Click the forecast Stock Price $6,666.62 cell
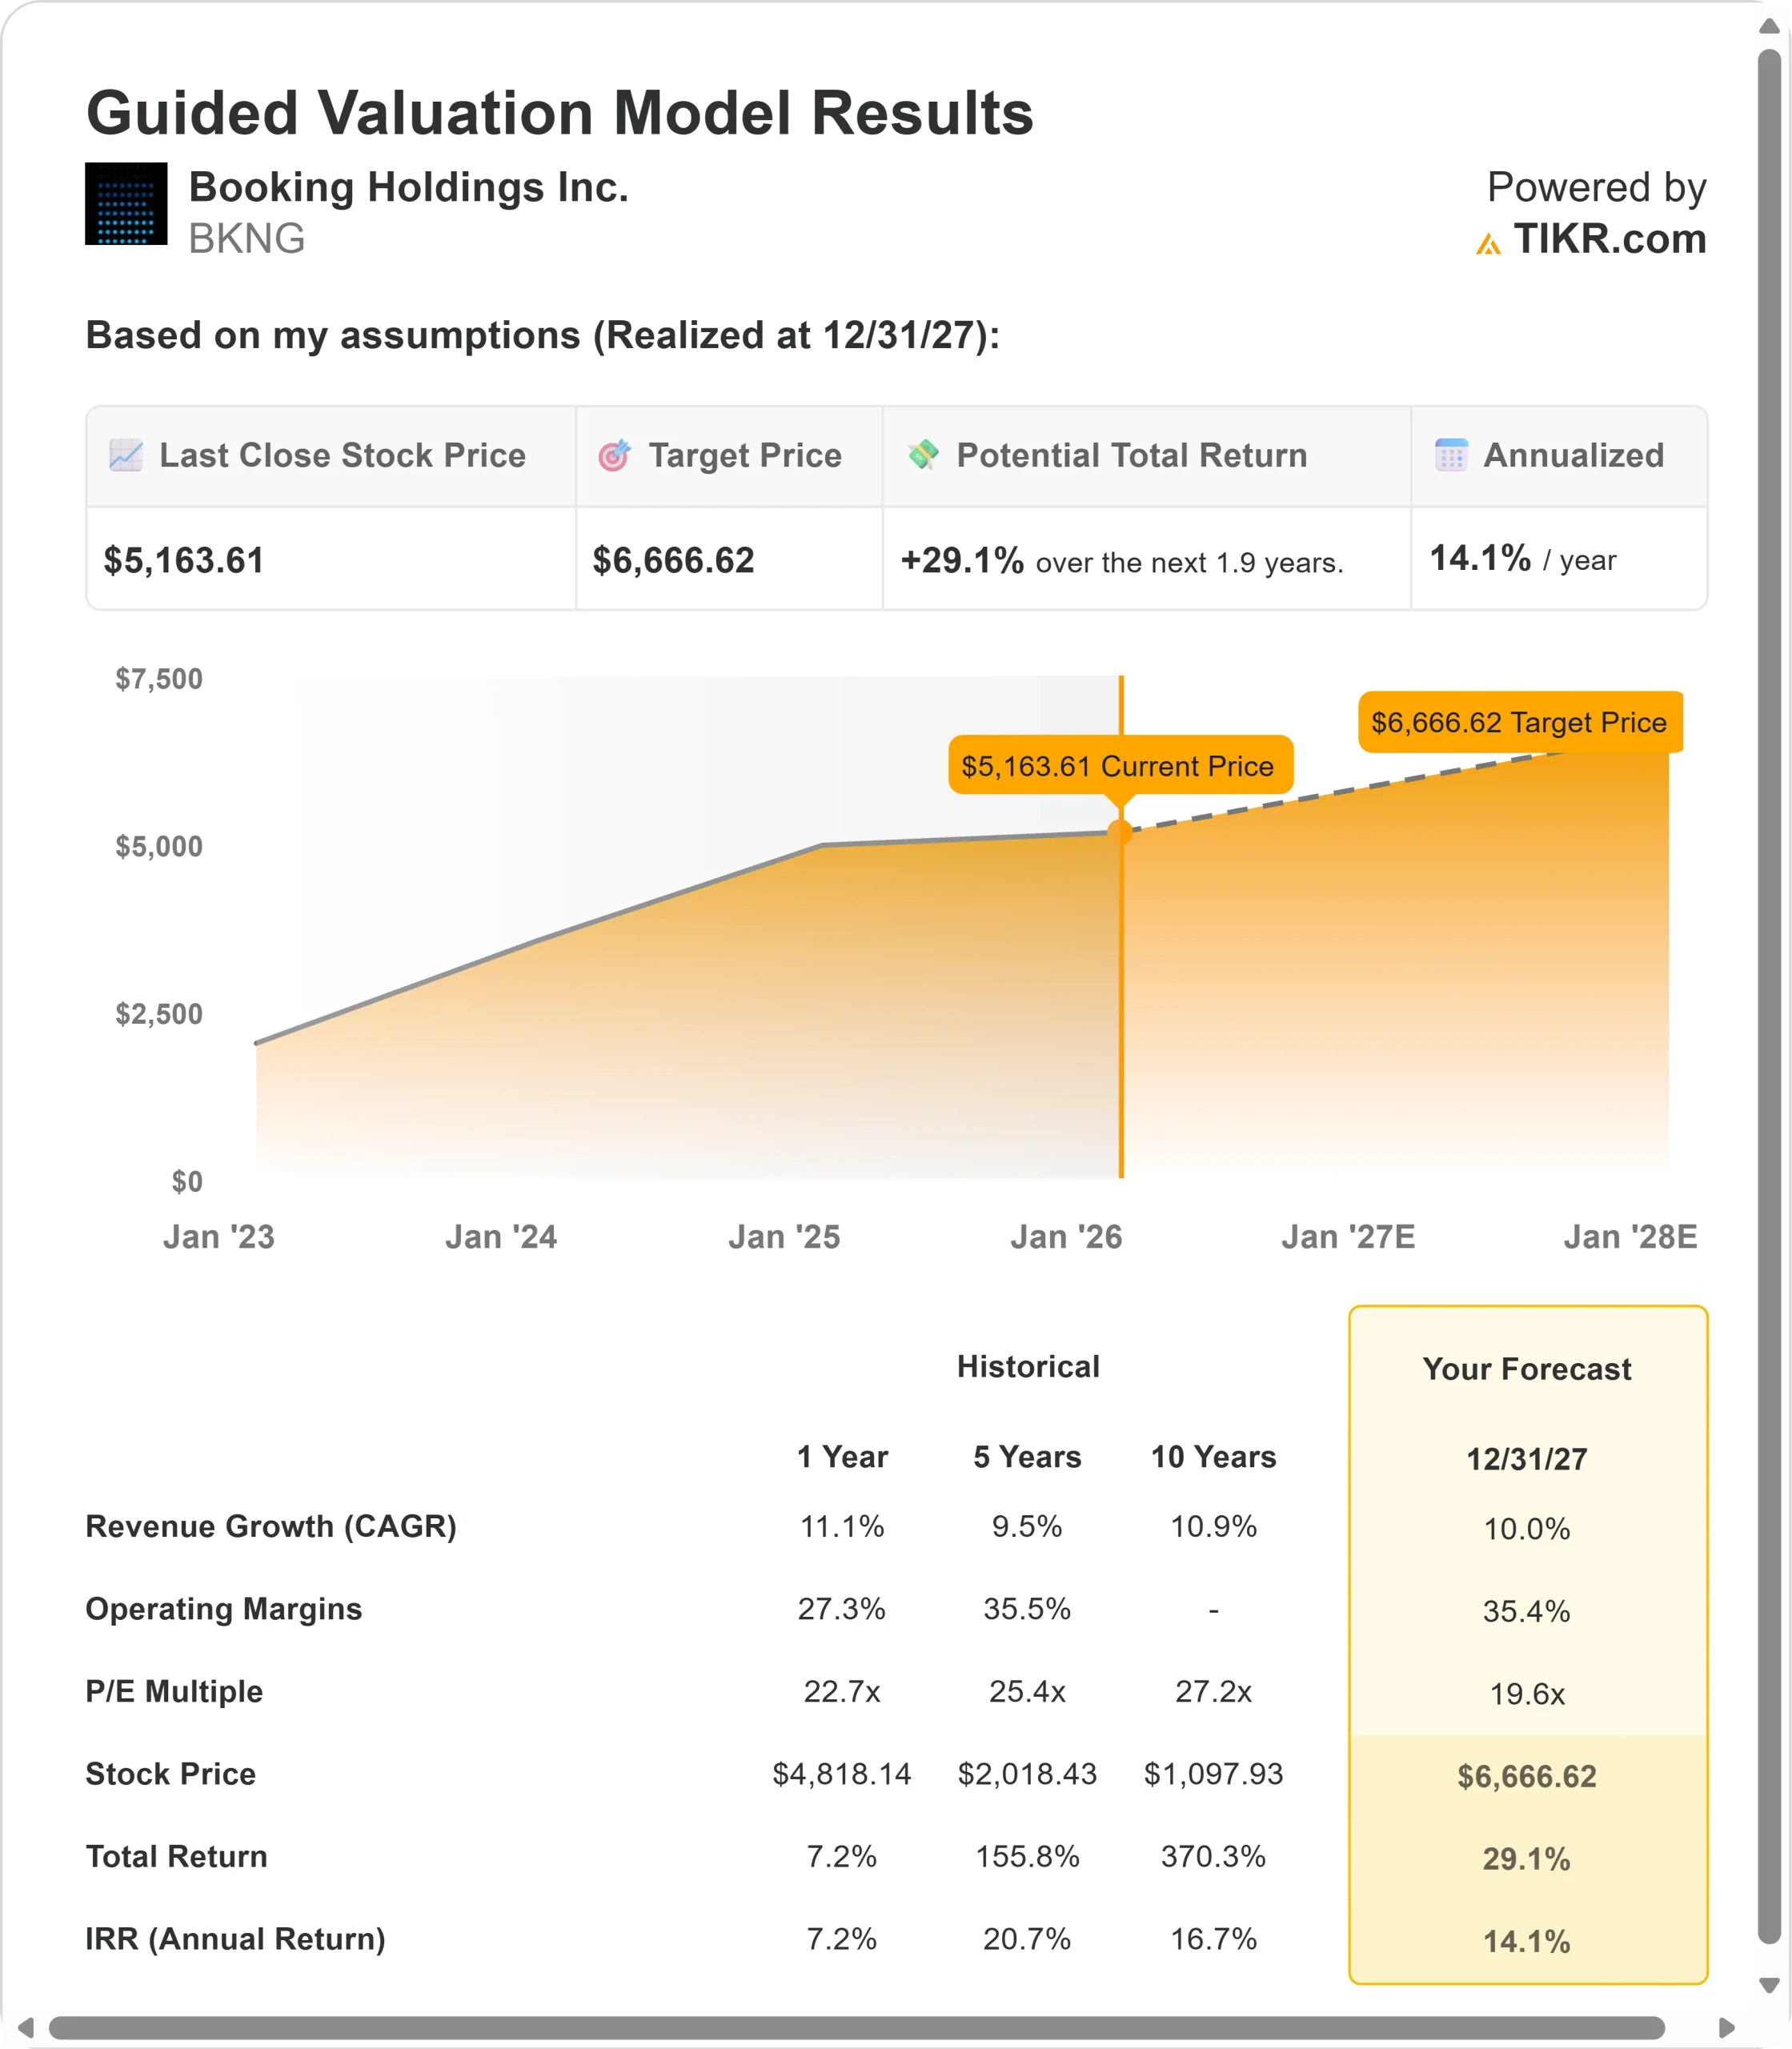 1526,1776
